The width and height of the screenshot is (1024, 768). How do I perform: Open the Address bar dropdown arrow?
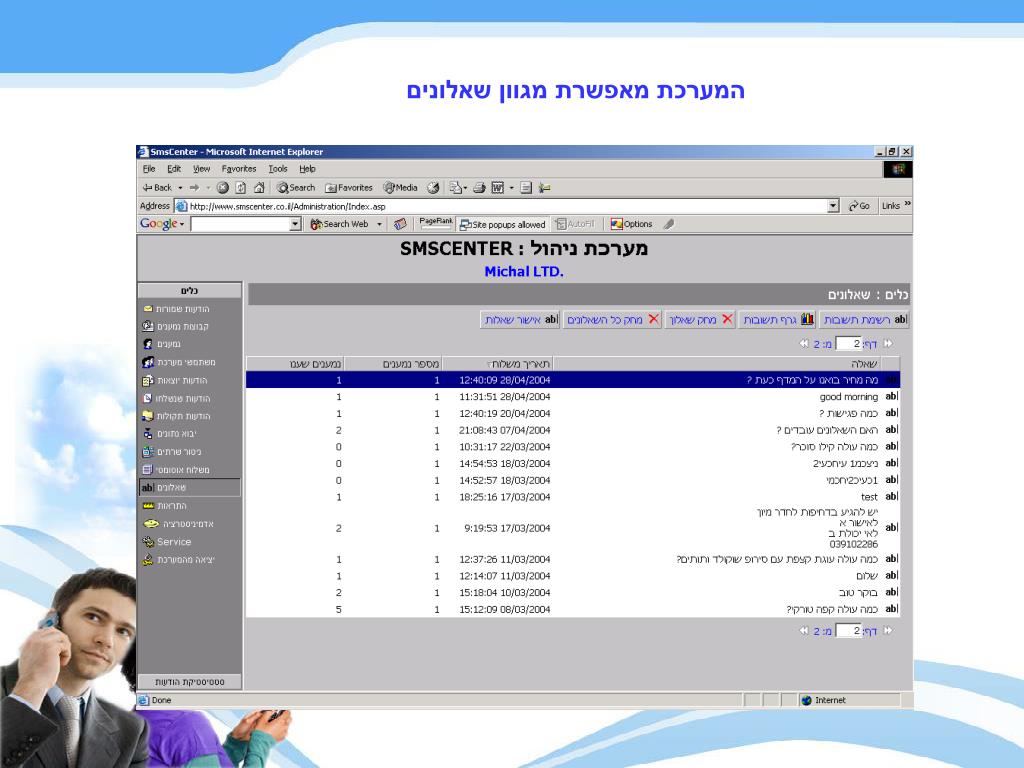click(x=833, y=206)
